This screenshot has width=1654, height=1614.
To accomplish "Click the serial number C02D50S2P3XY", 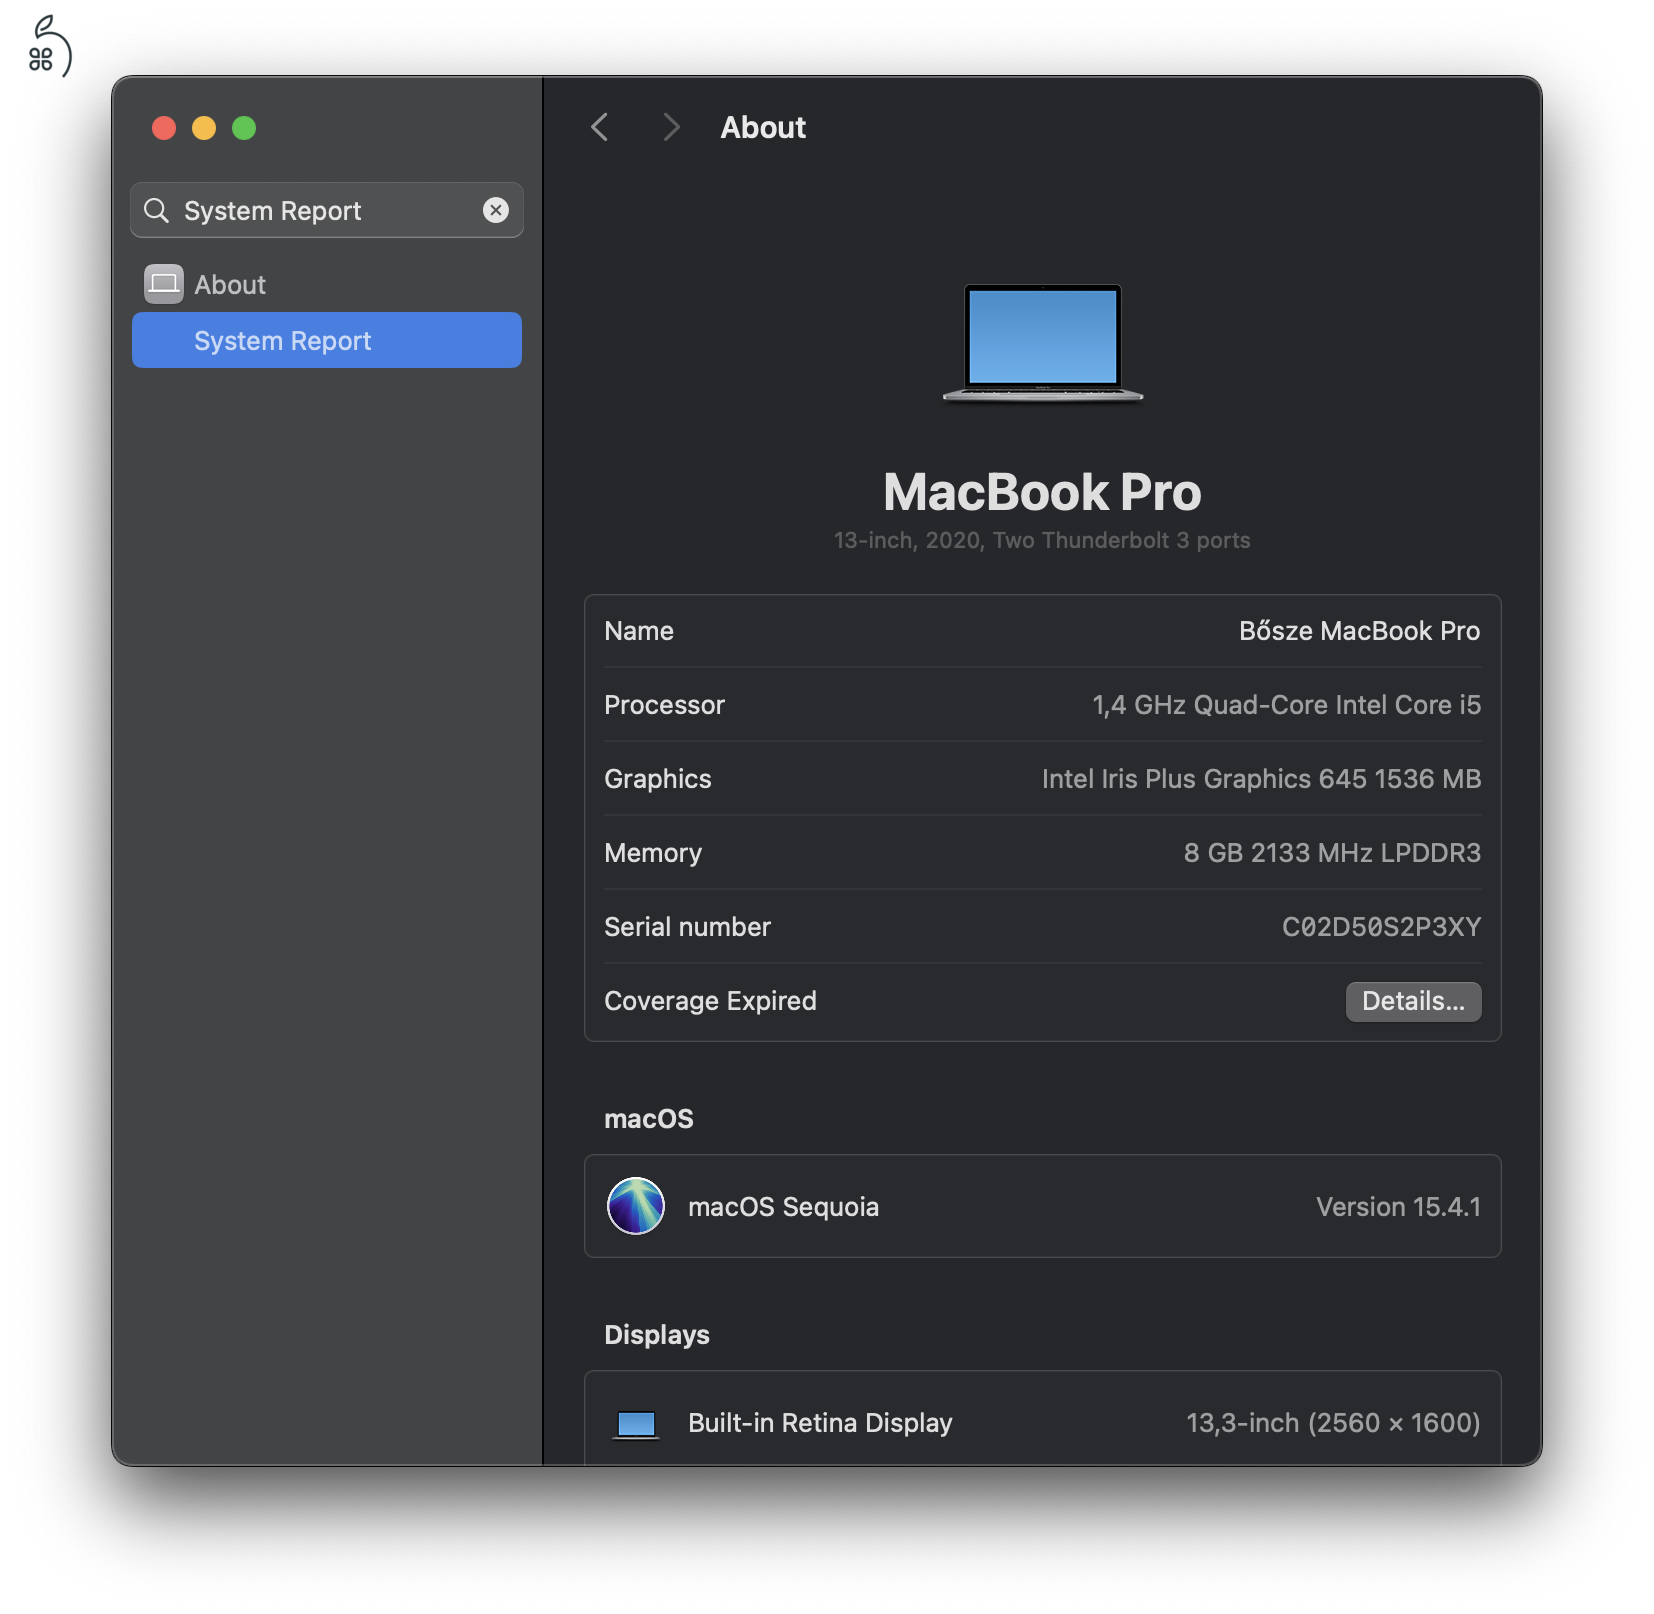I will click(1381, 927).
